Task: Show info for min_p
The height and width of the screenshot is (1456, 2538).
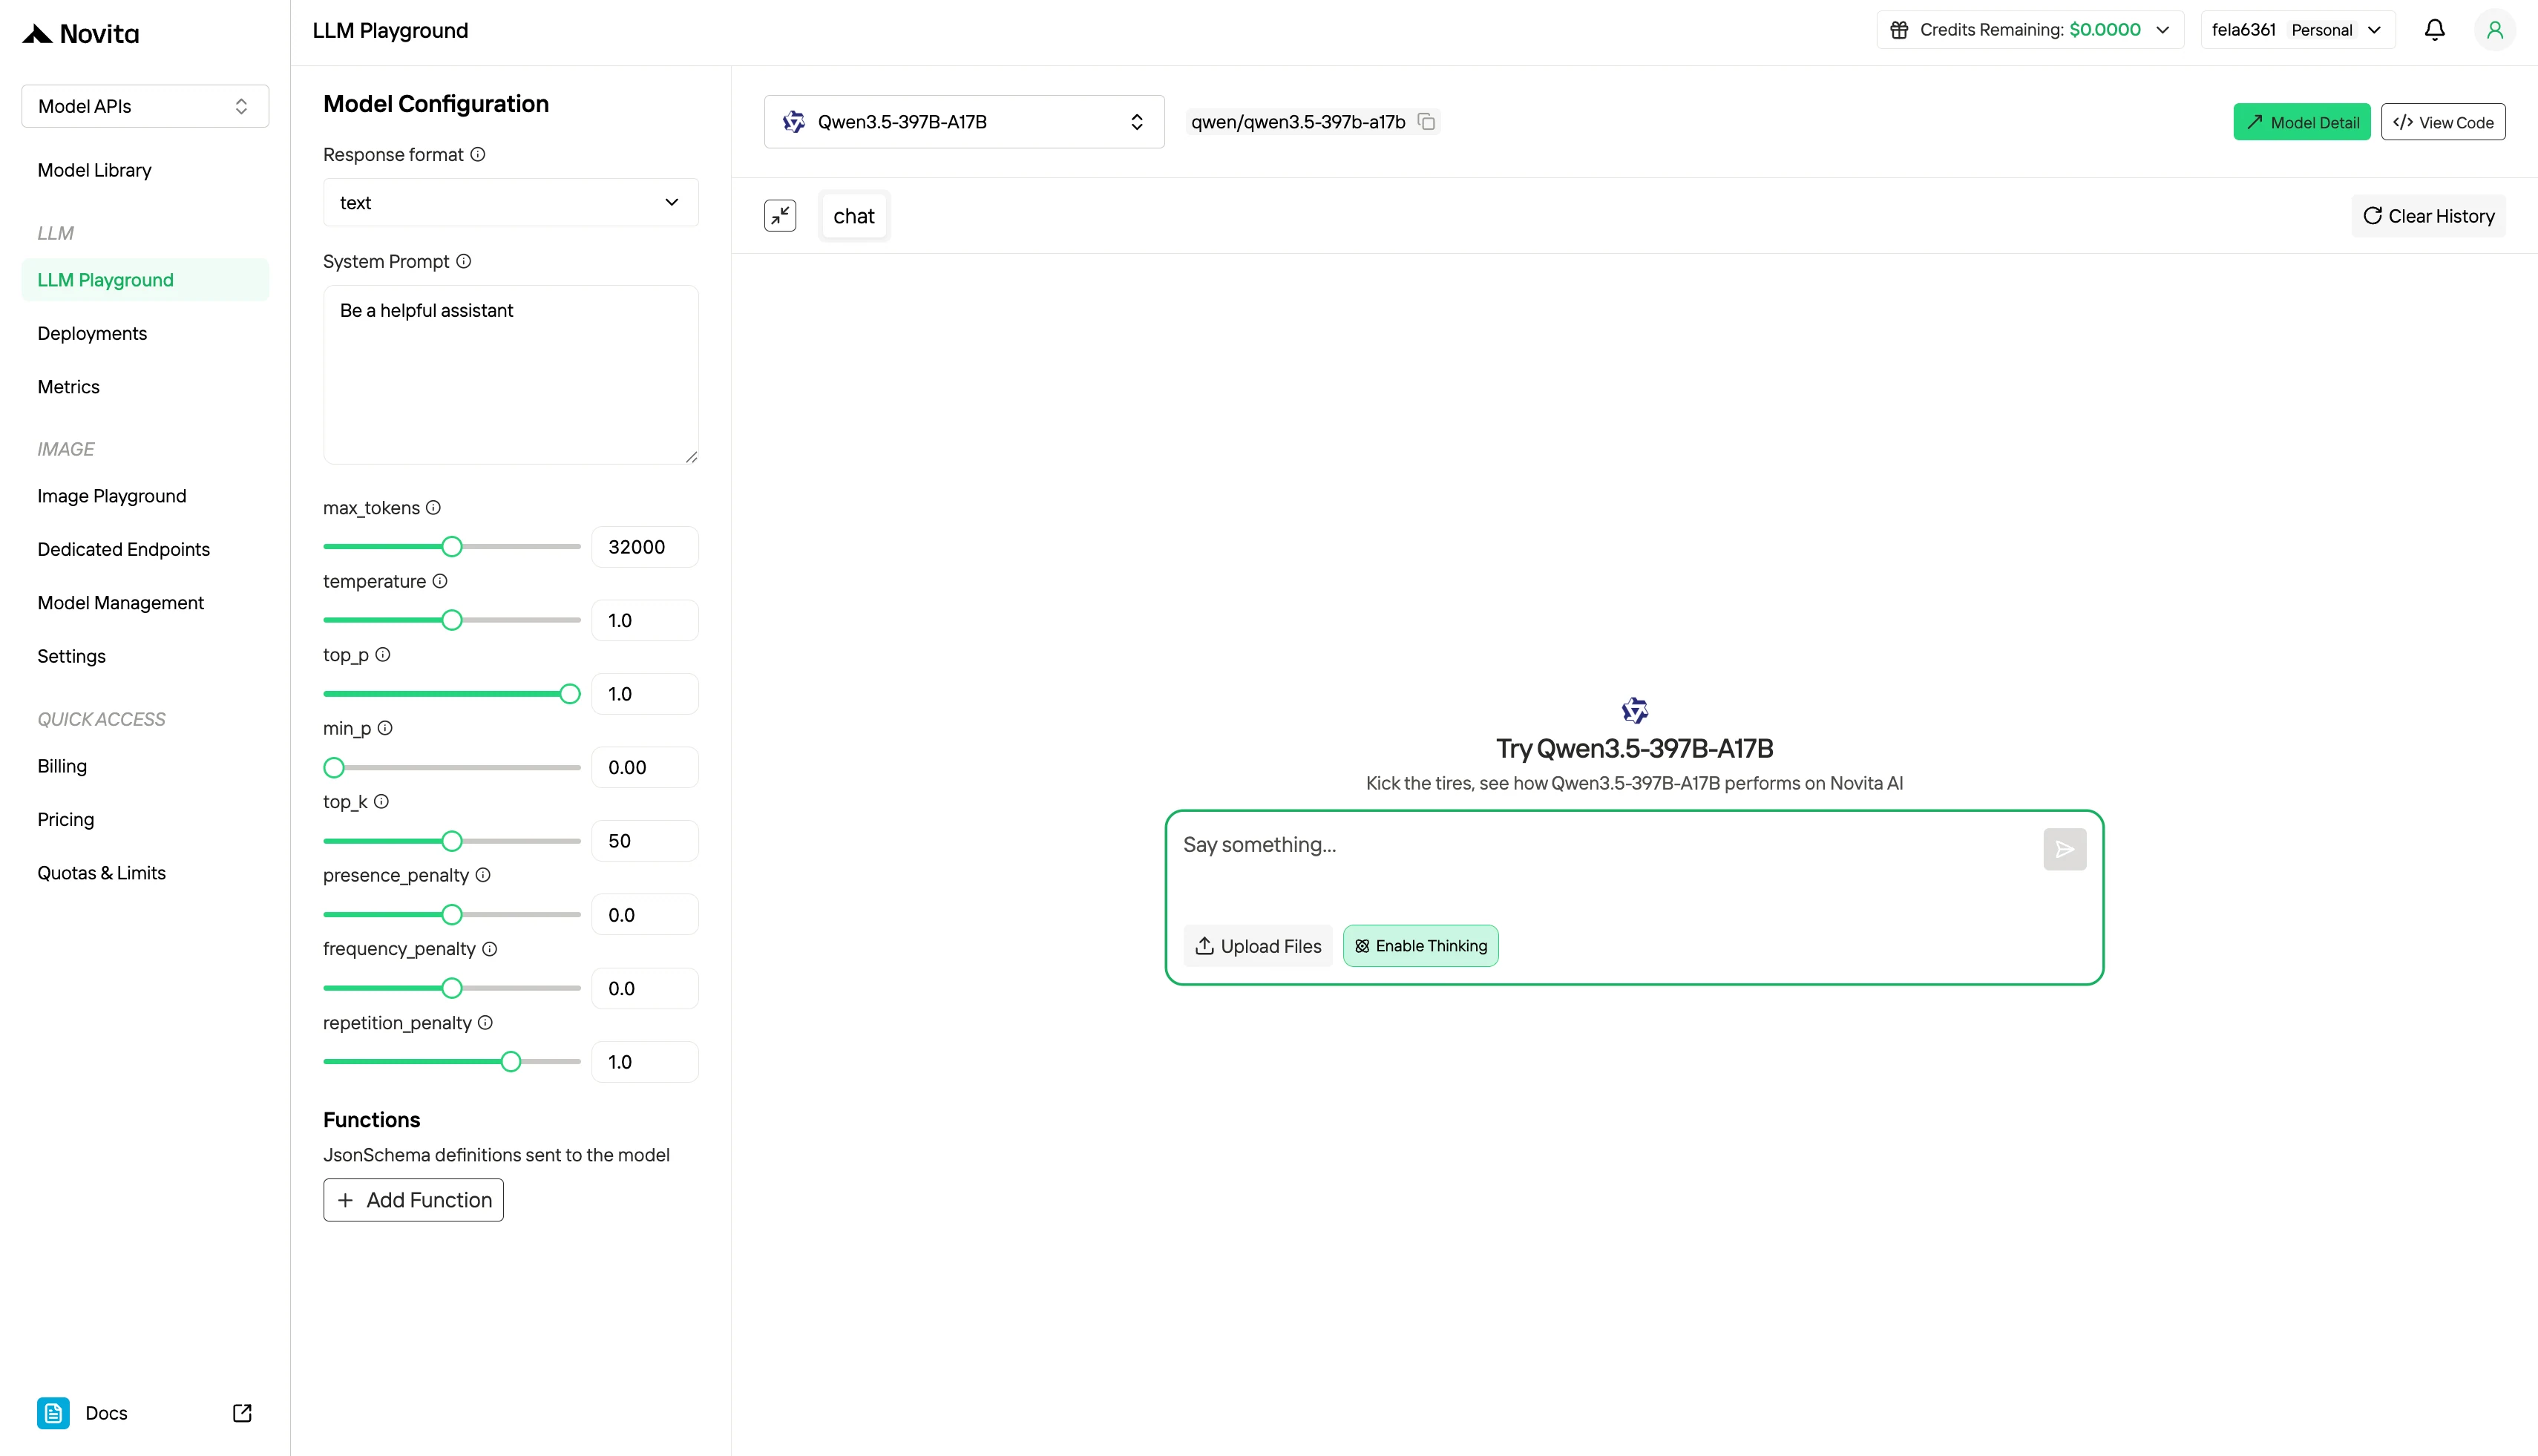Action: [385, 728]
